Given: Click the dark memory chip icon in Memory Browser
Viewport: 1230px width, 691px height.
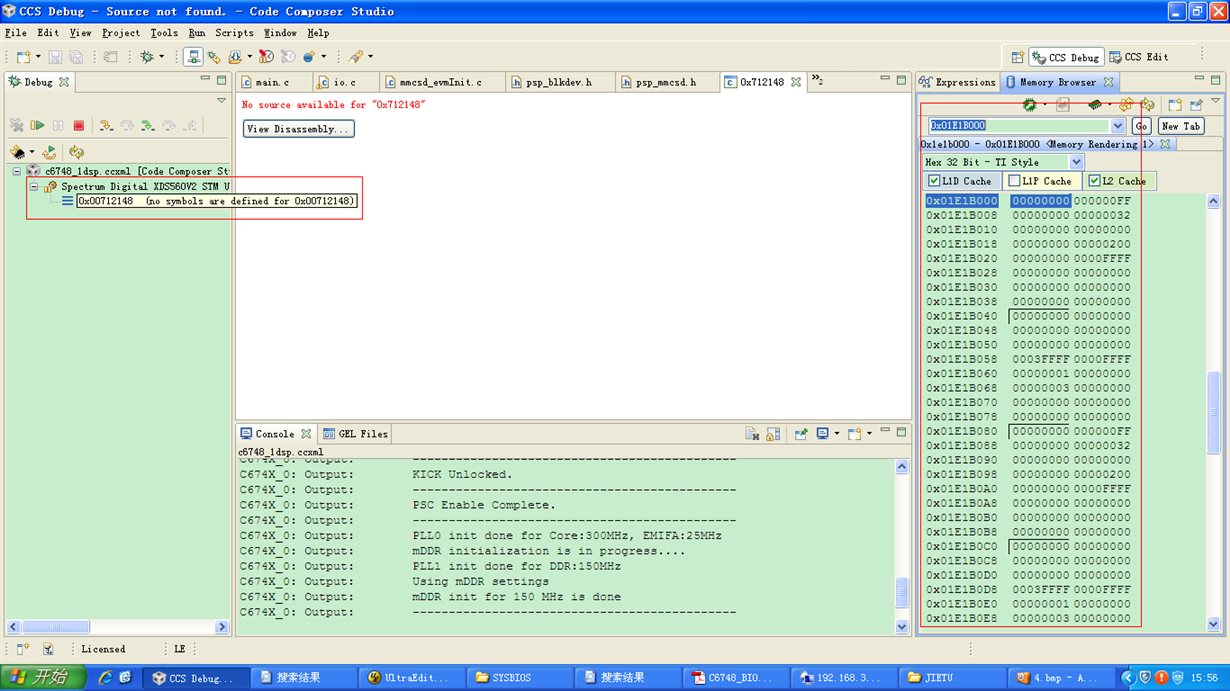Looking at the screenshot, I should (x=1096, y=104).
